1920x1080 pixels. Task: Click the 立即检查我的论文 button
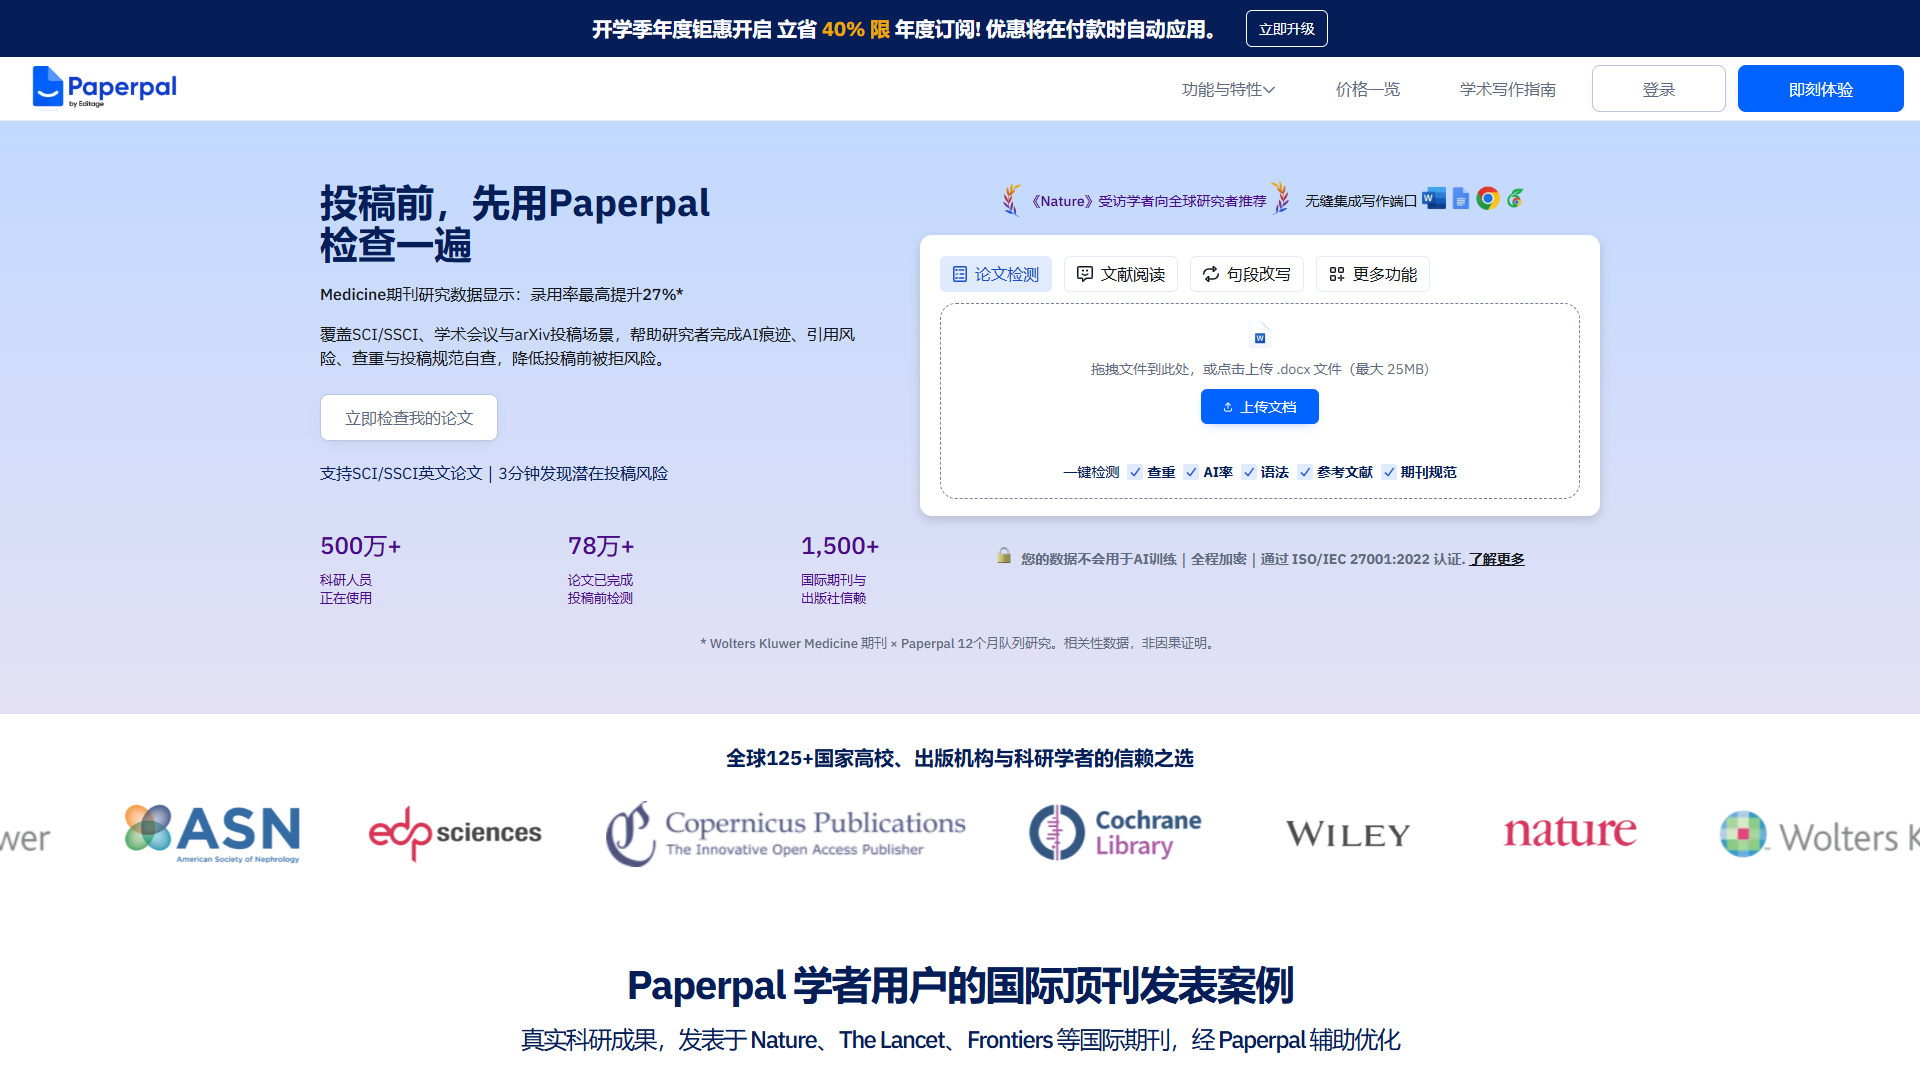[409, 417]
